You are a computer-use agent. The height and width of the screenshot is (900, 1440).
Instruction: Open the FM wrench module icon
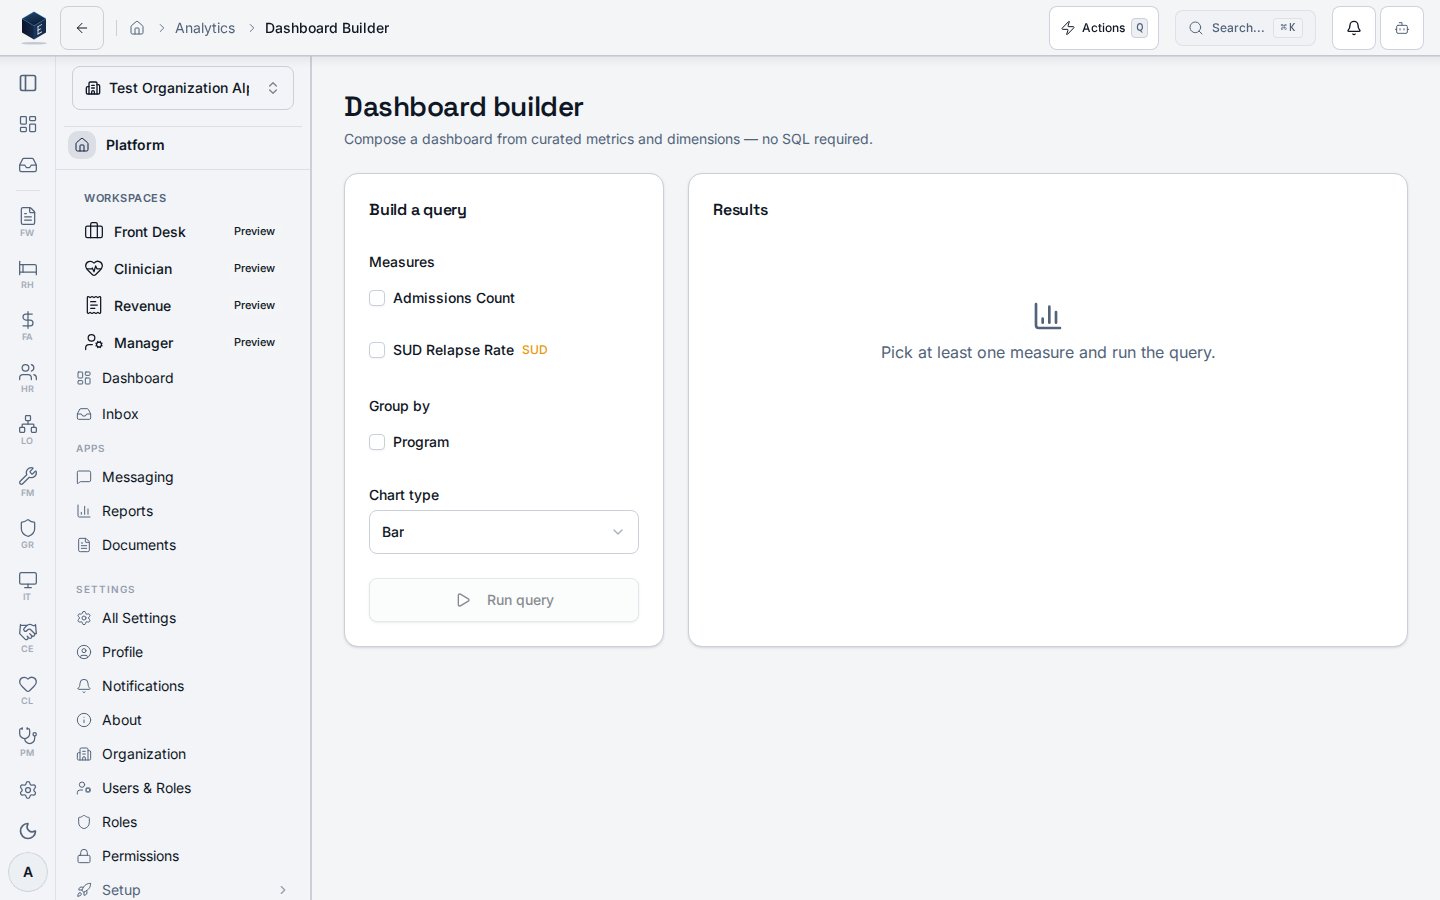point(28,481)
